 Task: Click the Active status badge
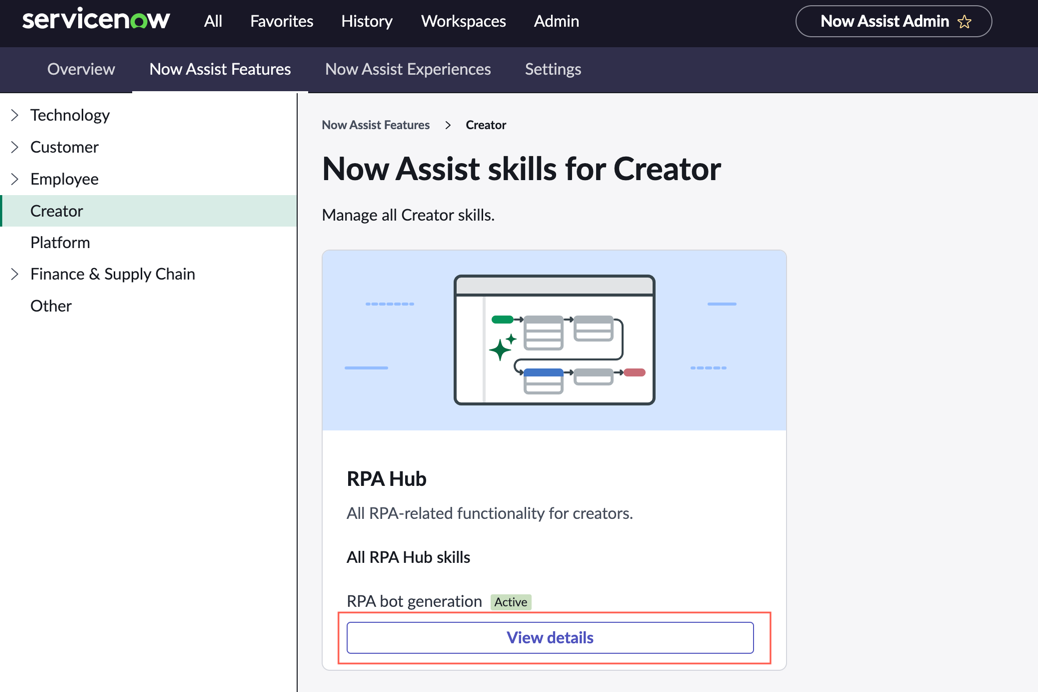pos(511,602)
